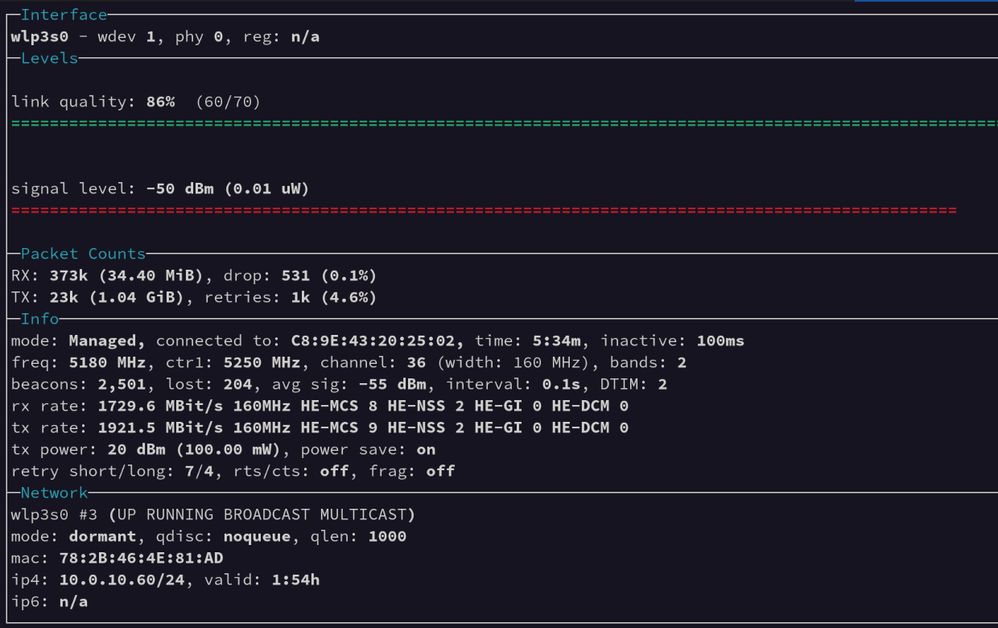998x628 pixels.
Task: Click the link quality 86% value
Action: pyautogui.click(x=160, y=102)
